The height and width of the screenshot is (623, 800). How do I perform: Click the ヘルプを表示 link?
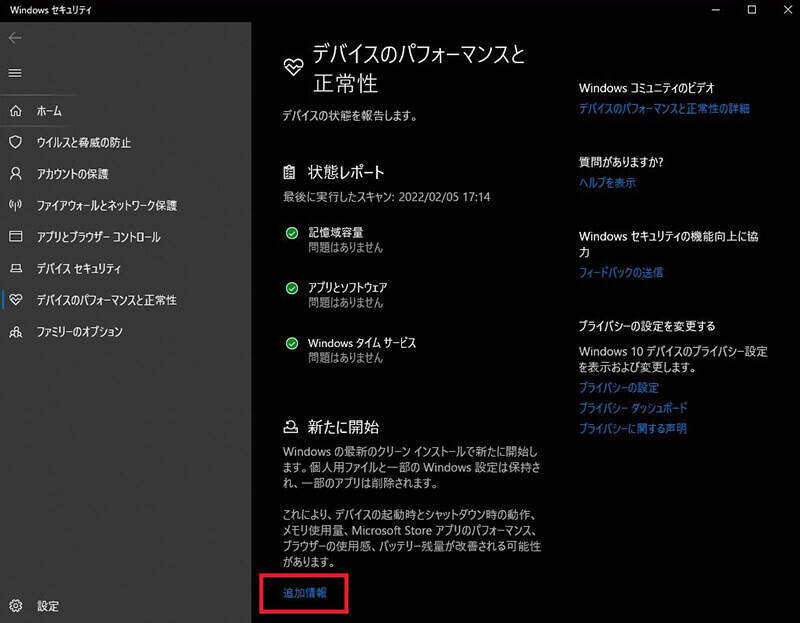607,183
